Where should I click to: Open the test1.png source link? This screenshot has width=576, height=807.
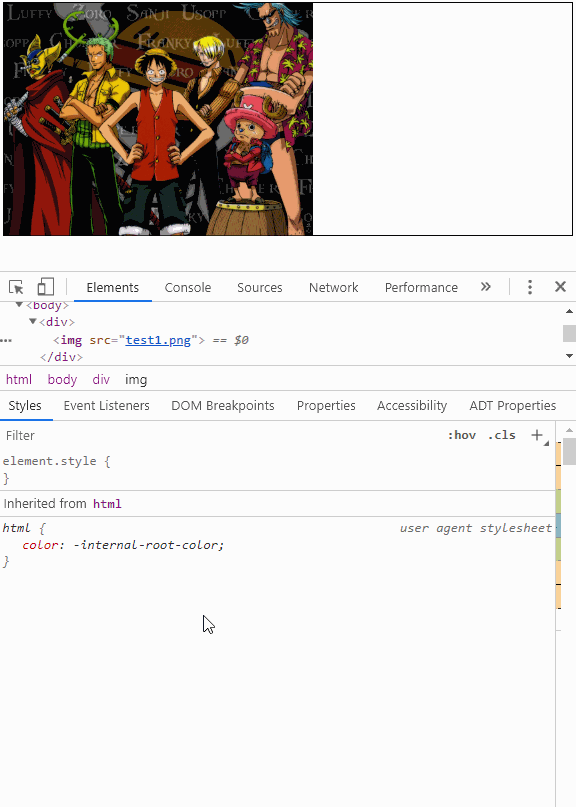pos(158,340)
